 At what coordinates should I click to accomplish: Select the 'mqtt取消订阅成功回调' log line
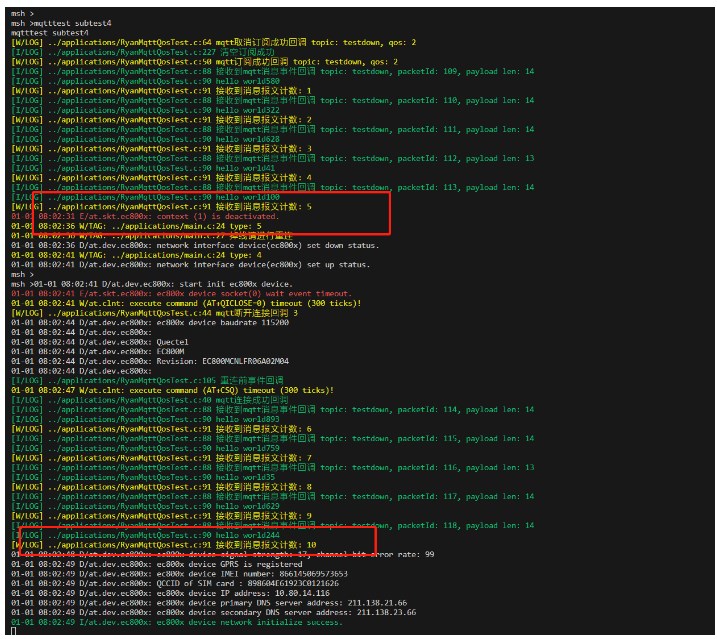(214, 42)
